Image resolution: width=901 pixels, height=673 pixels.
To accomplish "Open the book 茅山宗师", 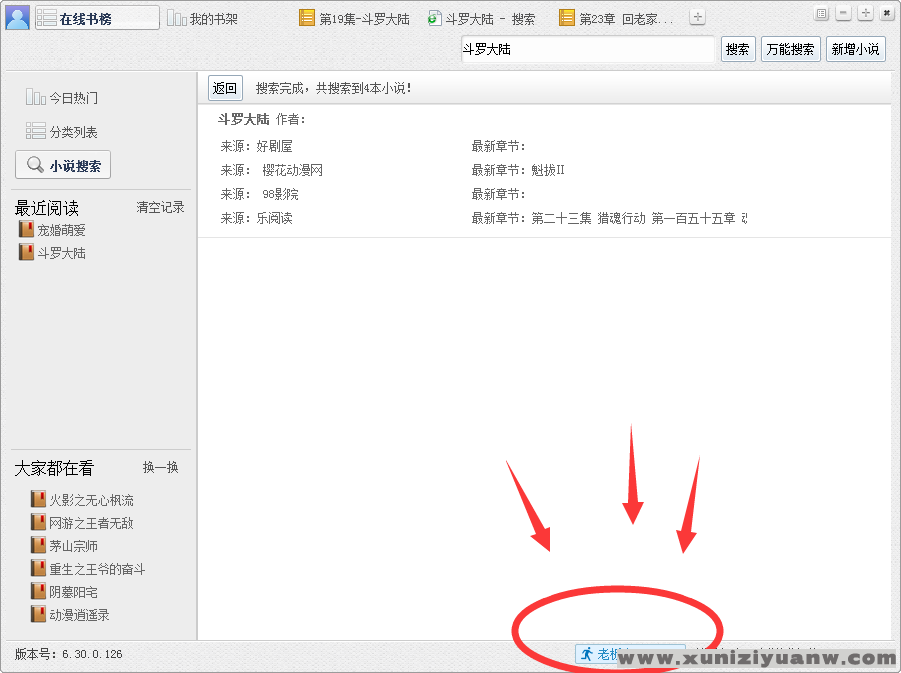I will click(73, 546).
